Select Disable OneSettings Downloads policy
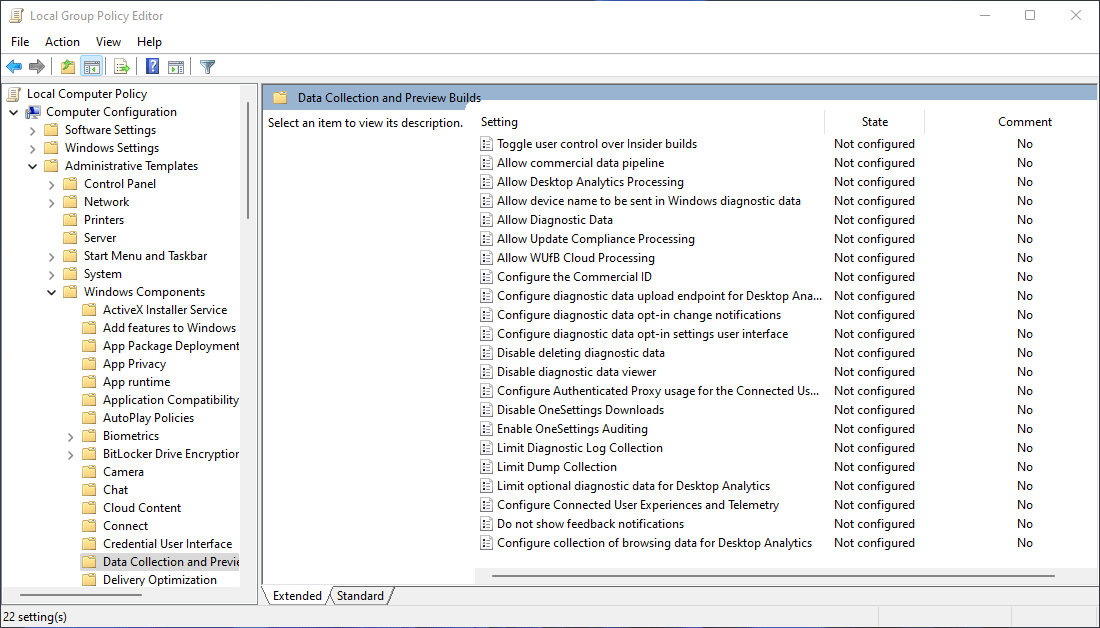 point(580,410)
